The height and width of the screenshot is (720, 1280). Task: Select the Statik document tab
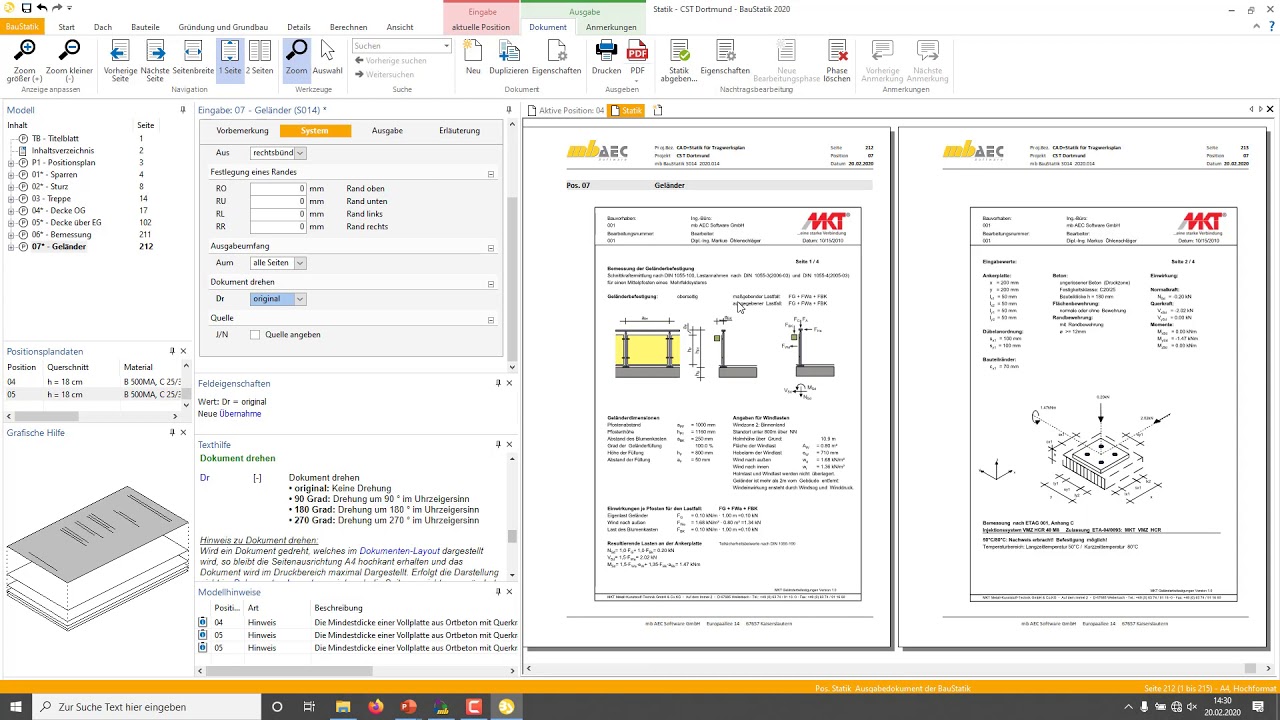[x=626, y=110]
